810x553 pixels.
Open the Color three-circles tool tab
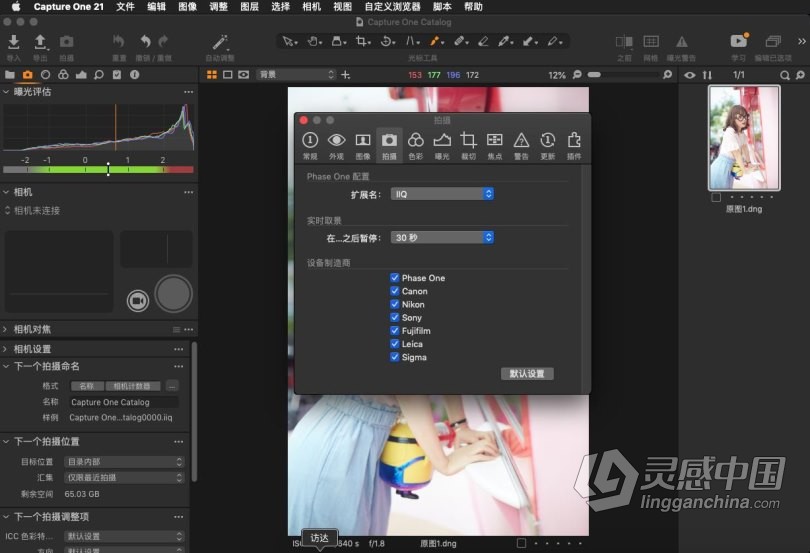point(63,74)
